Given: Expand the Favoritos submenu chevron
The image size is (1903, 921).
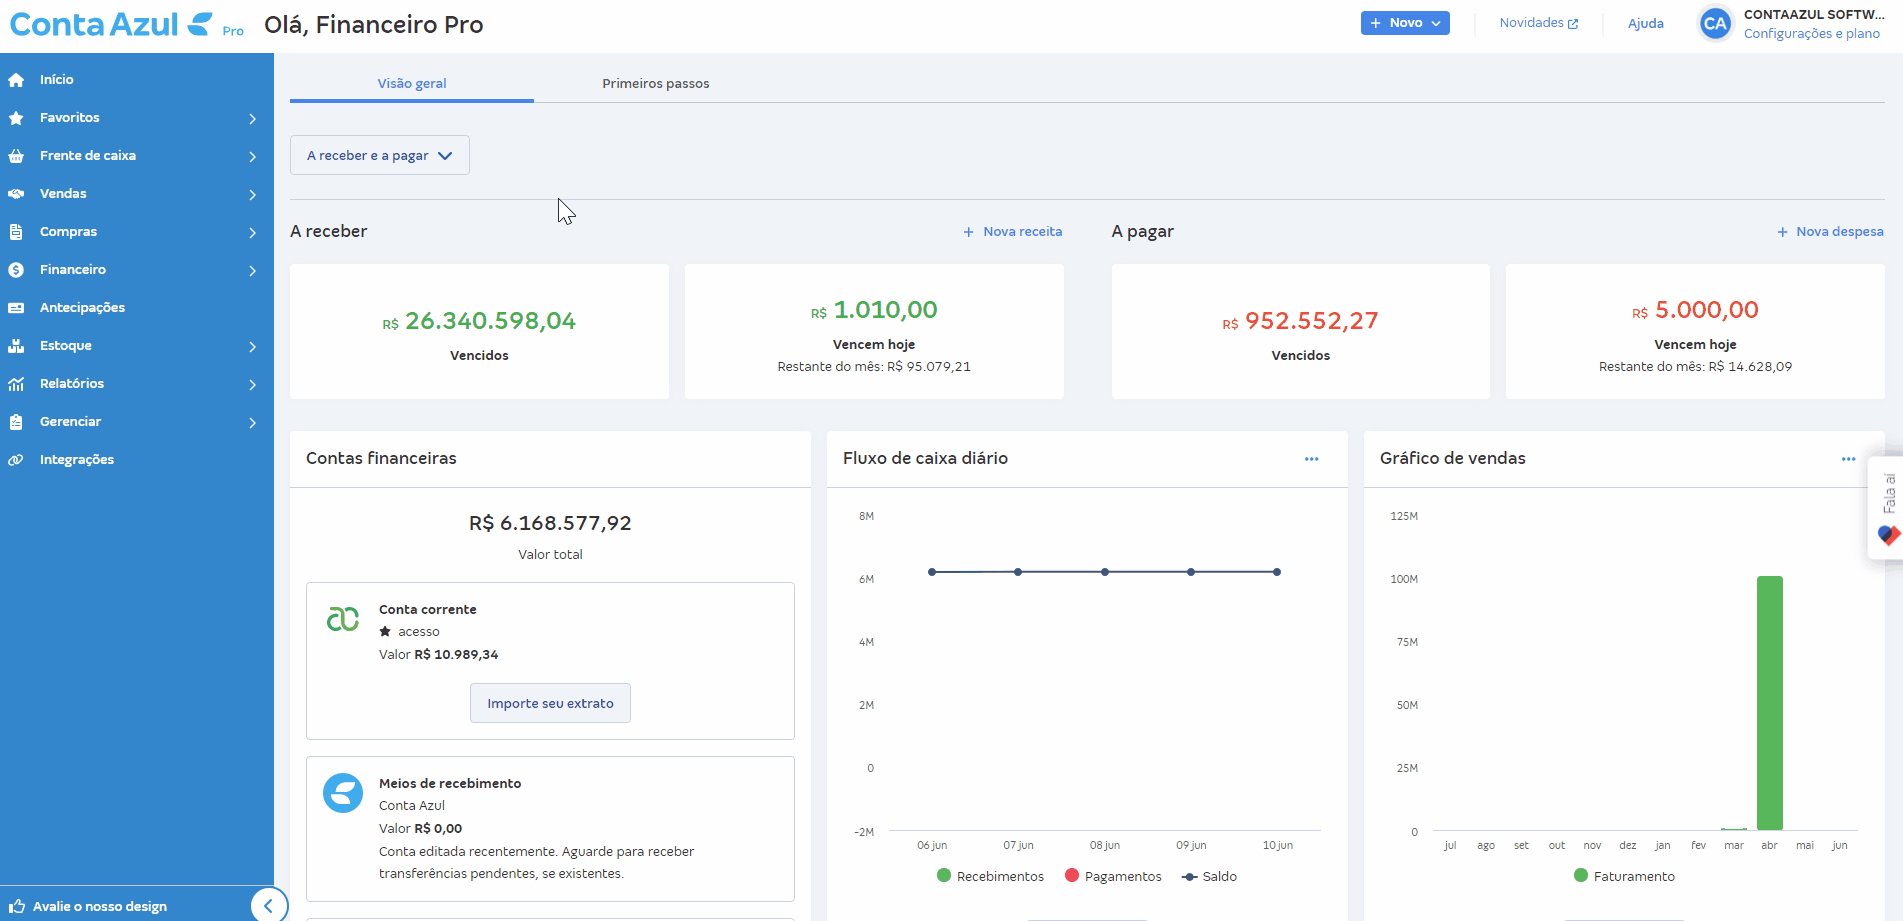Looking at the screenshot, I should tap(252, 119).
